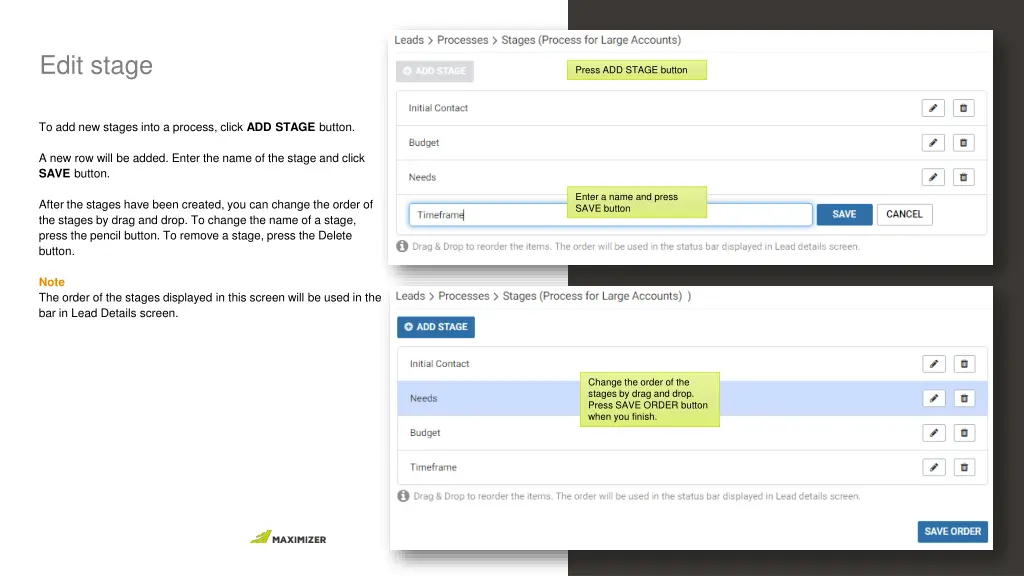Click the SAVE ORDER button
Image resolution: width=1024 pixels, height=576 pixels.
click(952, 532)
